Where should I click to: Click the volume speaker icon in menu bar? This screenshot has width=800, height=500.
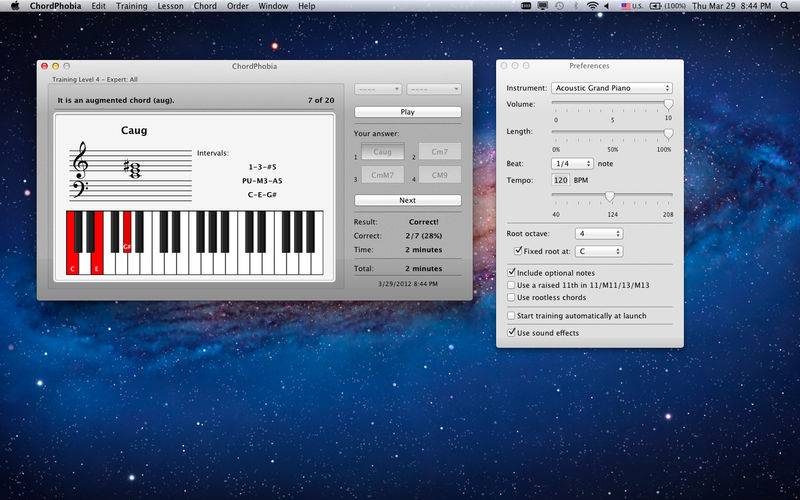click(x=606, y=6)
